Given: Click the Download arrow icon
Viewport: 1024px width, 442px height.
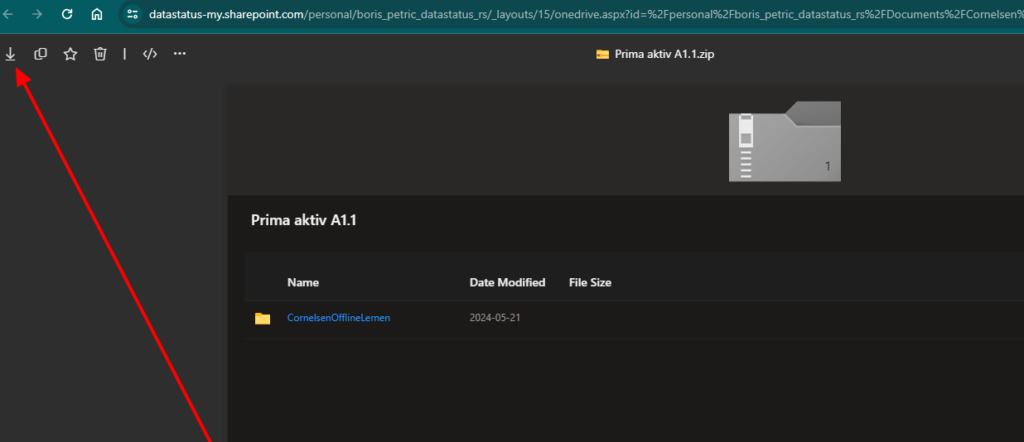Looking at the screenshot, I should point(10,54).
